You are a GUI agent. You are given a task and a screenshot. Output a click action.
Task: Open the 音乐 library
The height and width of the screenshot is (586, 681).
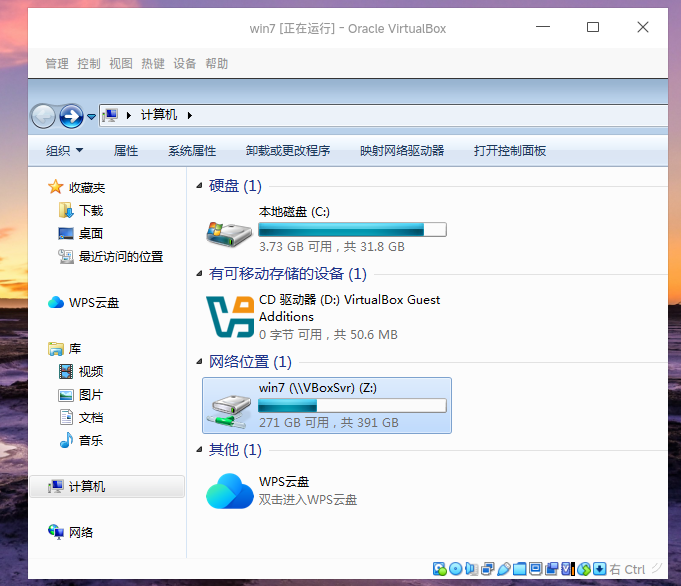[x=91, y=441]
